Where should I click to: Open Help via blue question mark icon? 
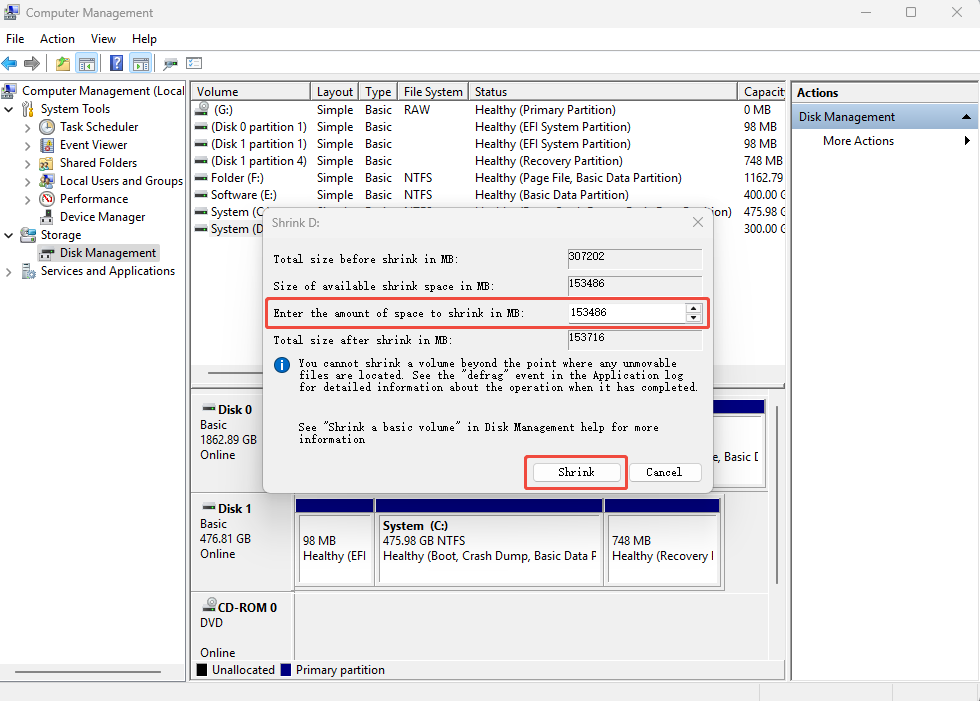click(116, 64)
